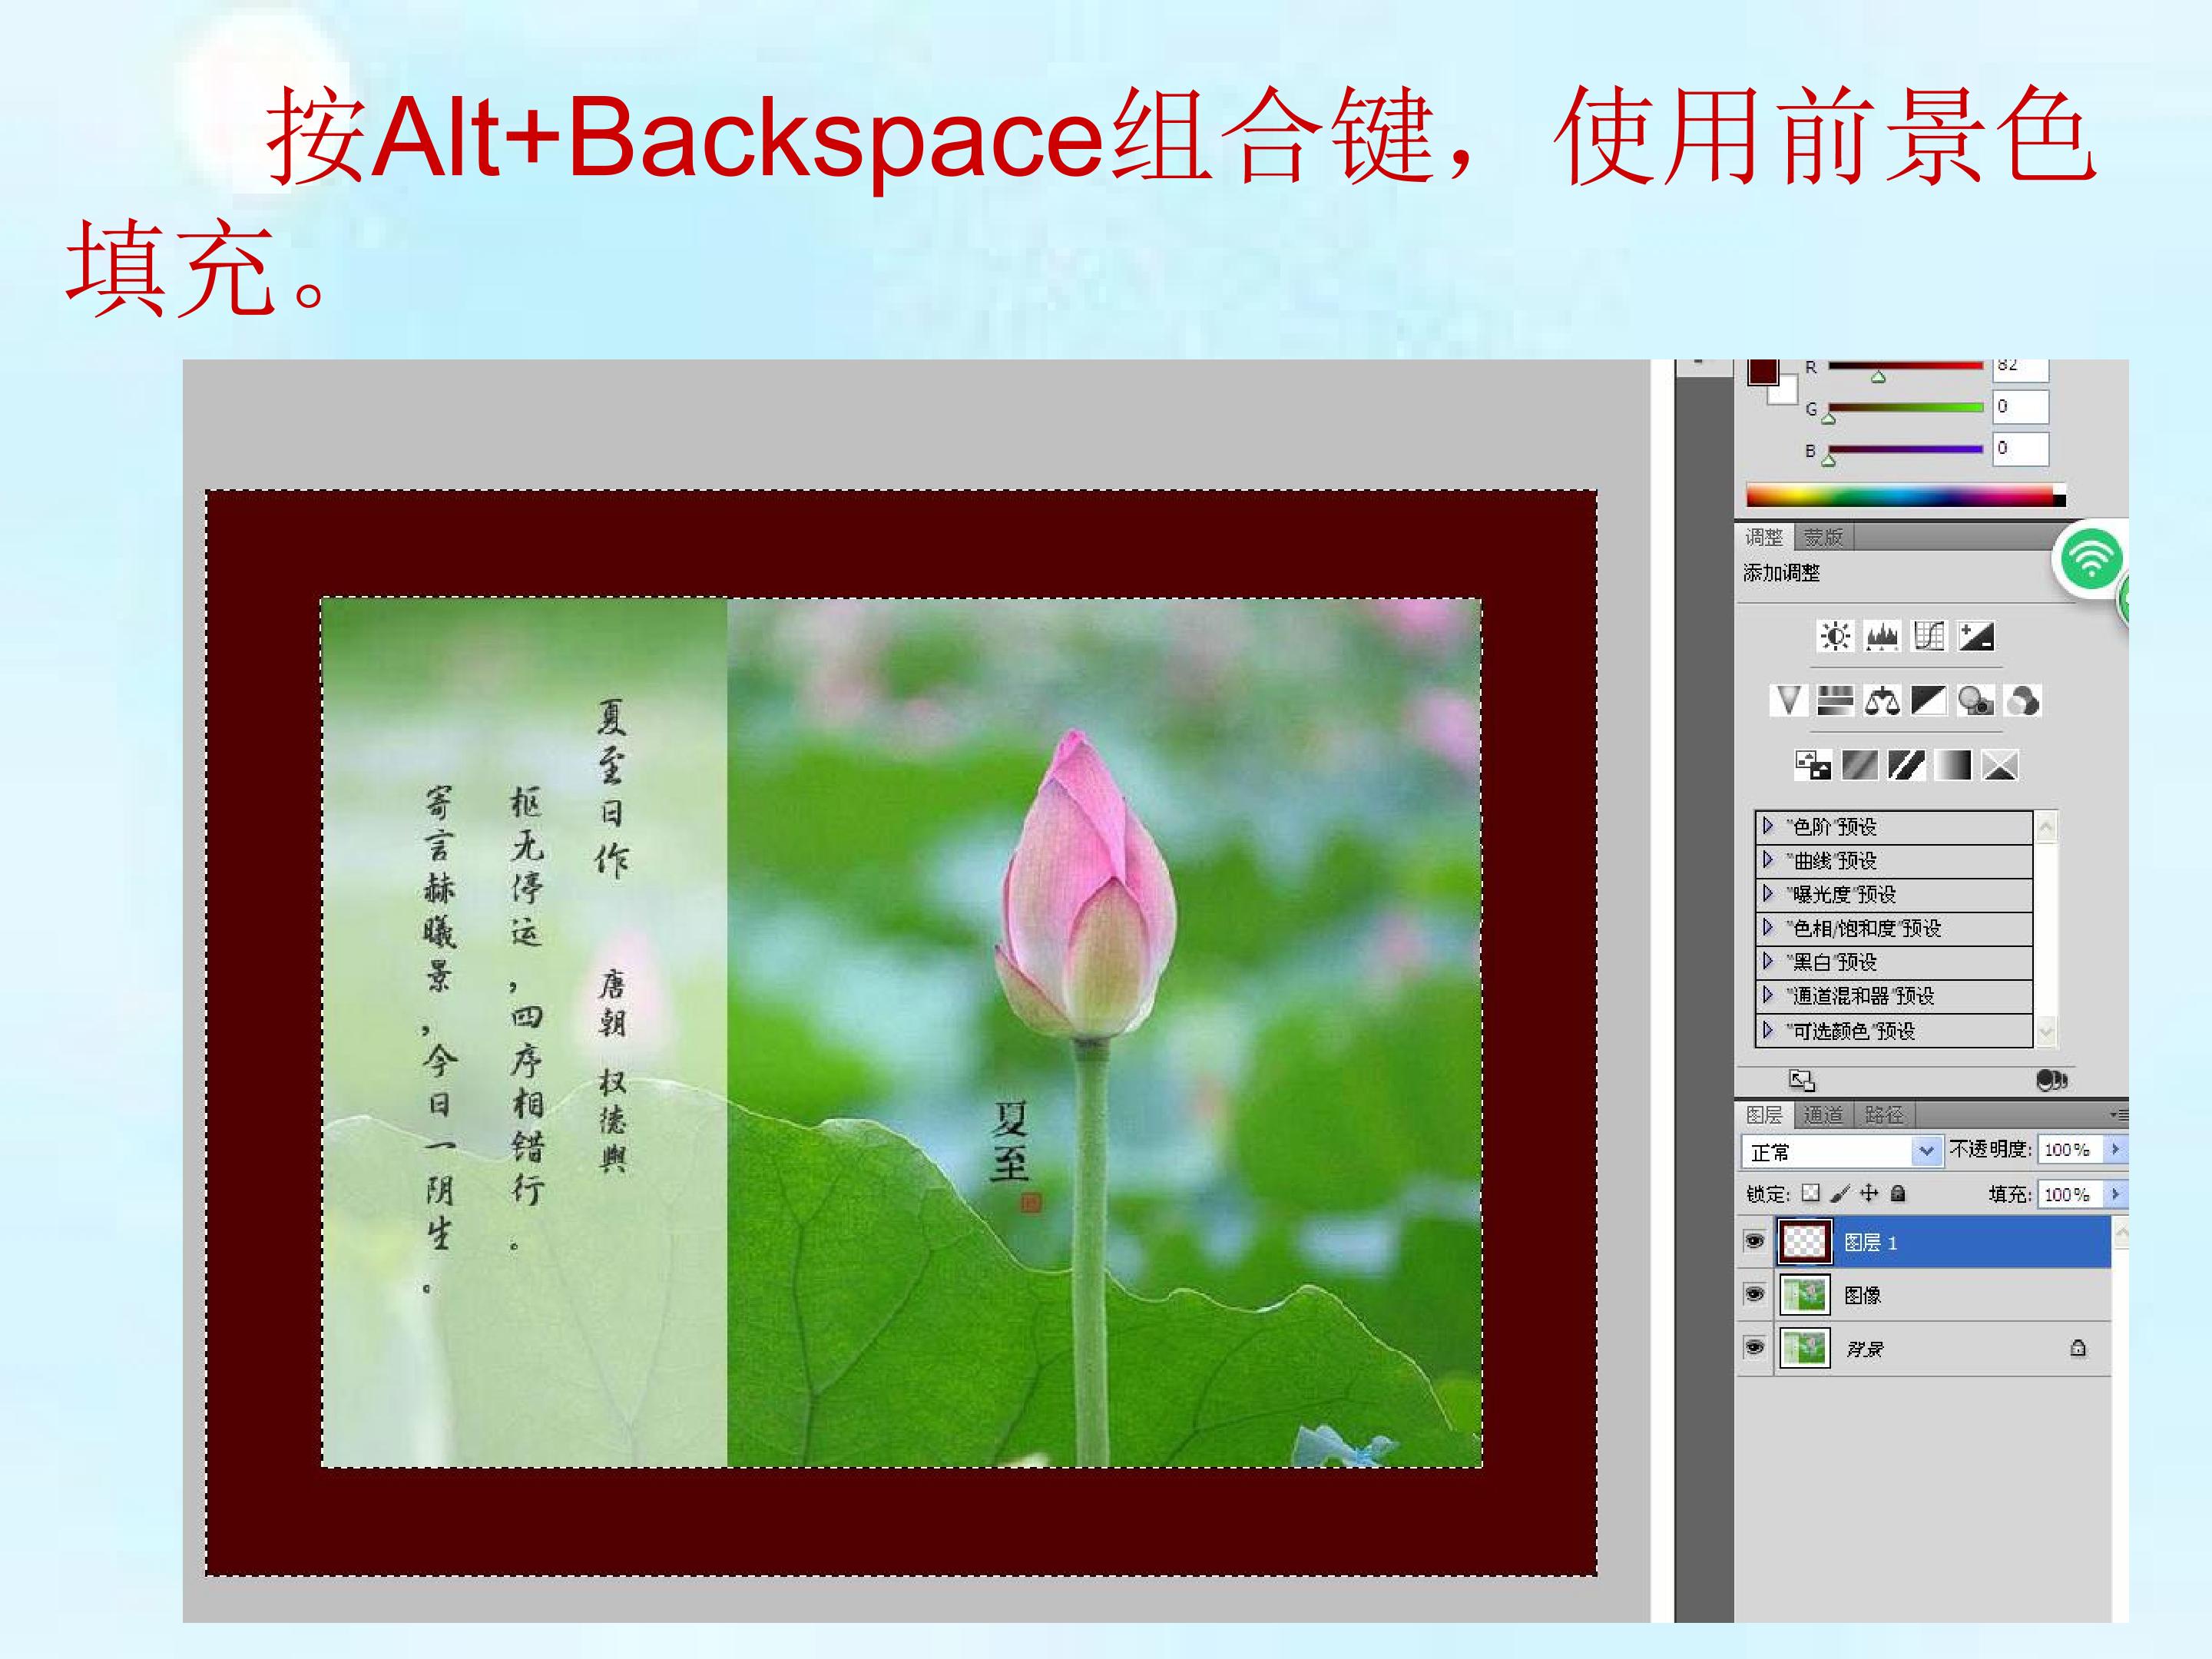Add a Curves adjustment layer
The image size is (2212, 1659).
(1929, 636)
